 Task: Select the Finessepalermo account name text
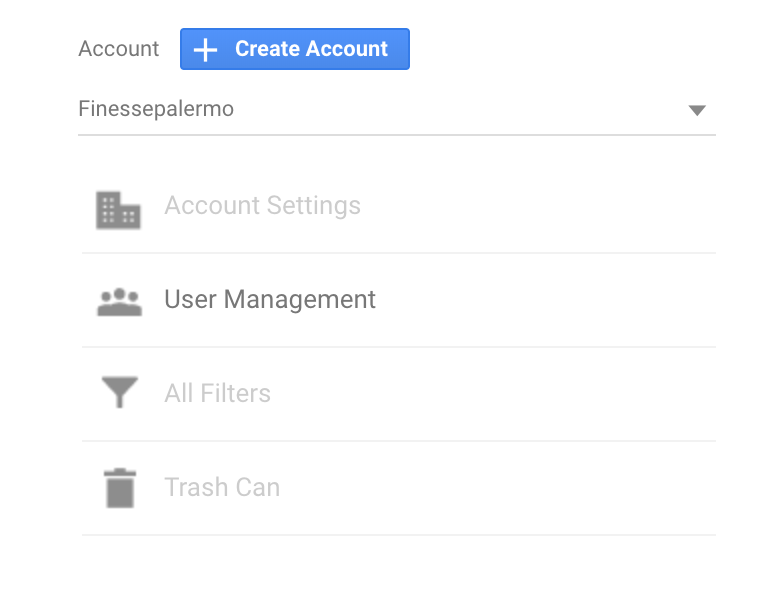coord(156,109)
